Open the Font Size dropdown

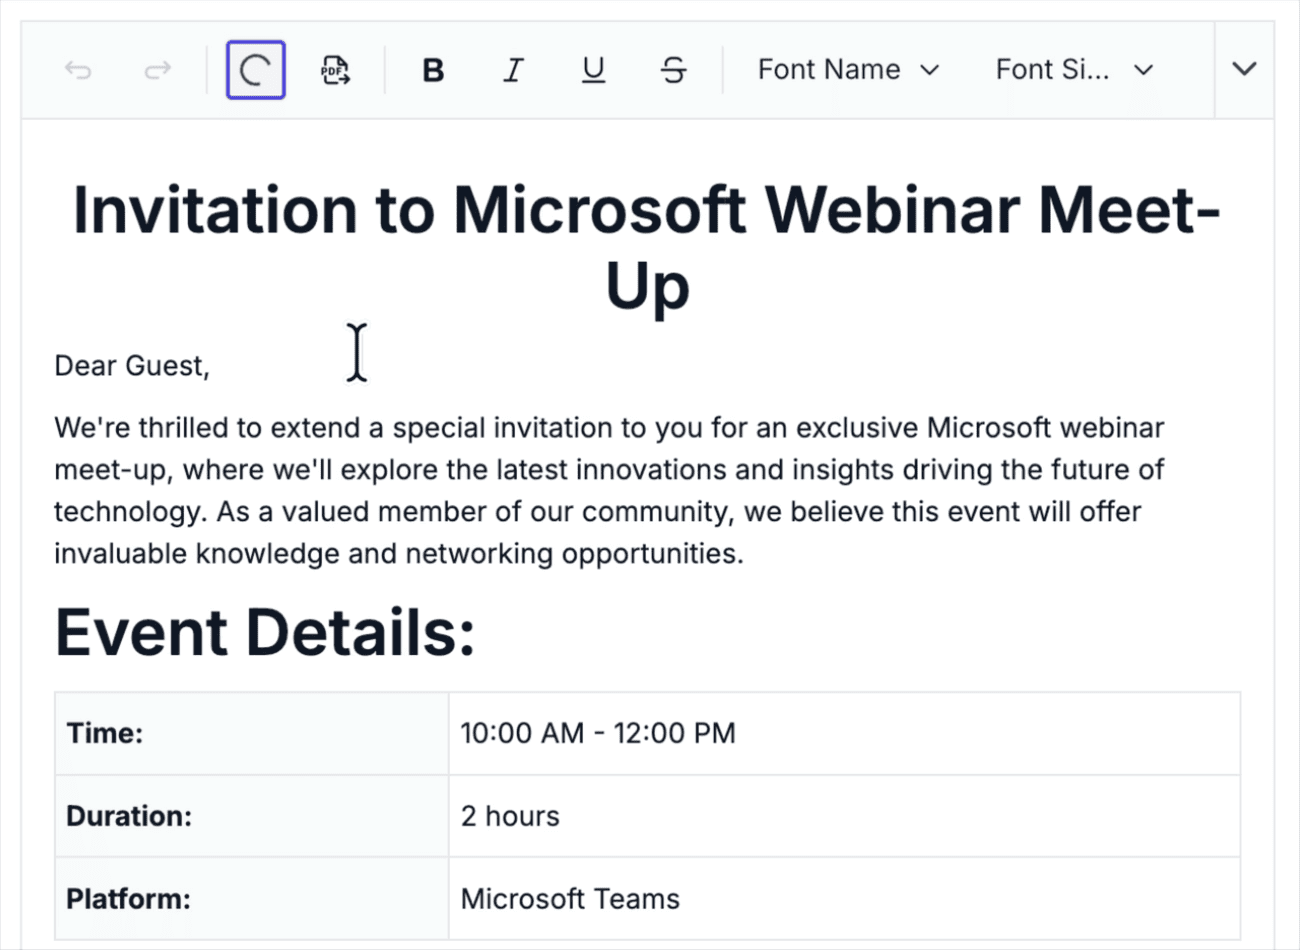point(1075,70)
